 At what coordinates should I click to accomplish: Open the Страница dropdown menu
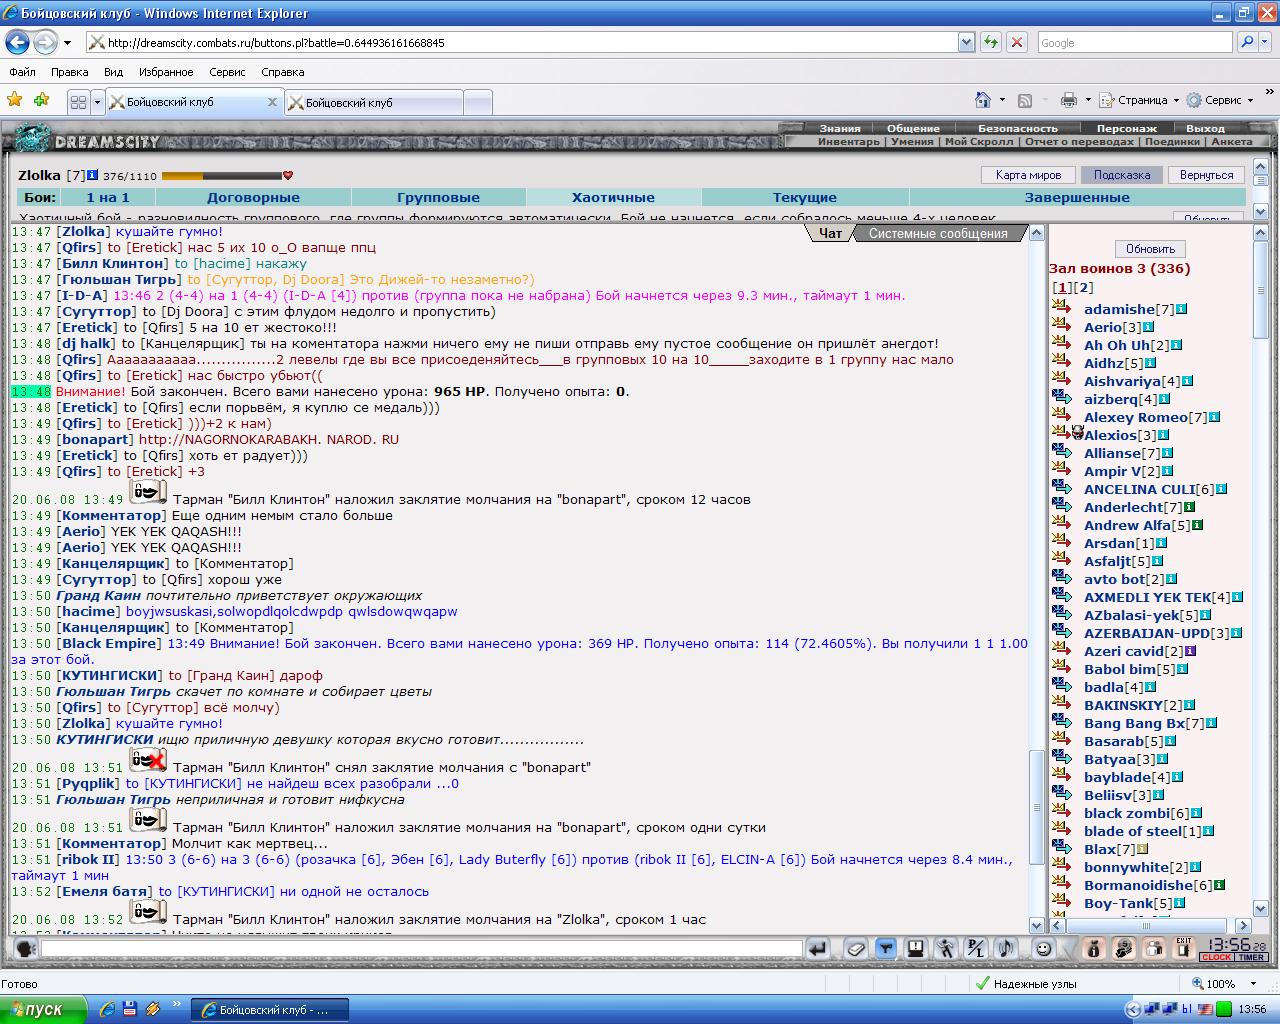1139,100
